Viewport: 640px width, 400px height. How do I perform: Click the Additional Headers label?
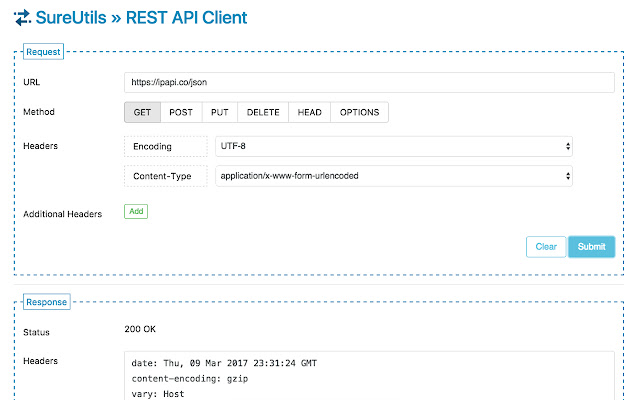(62, 214)
